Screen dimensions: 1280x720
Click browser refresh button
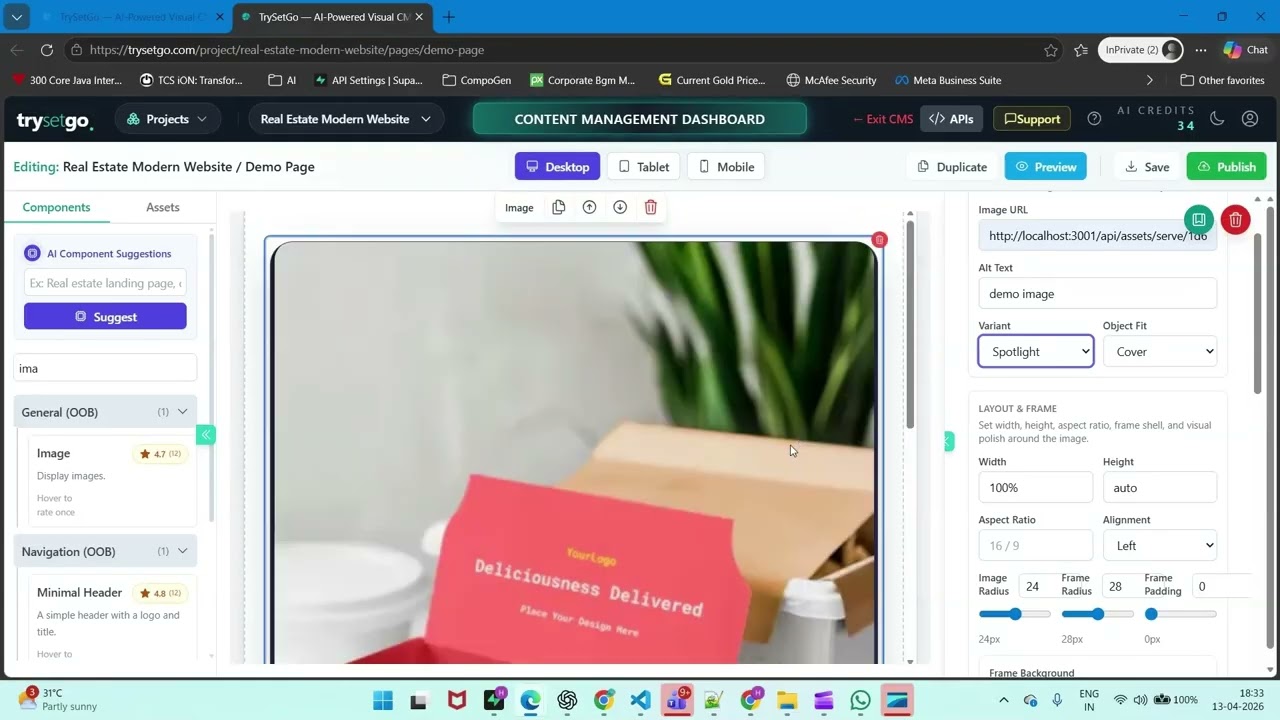coord(47,50)
